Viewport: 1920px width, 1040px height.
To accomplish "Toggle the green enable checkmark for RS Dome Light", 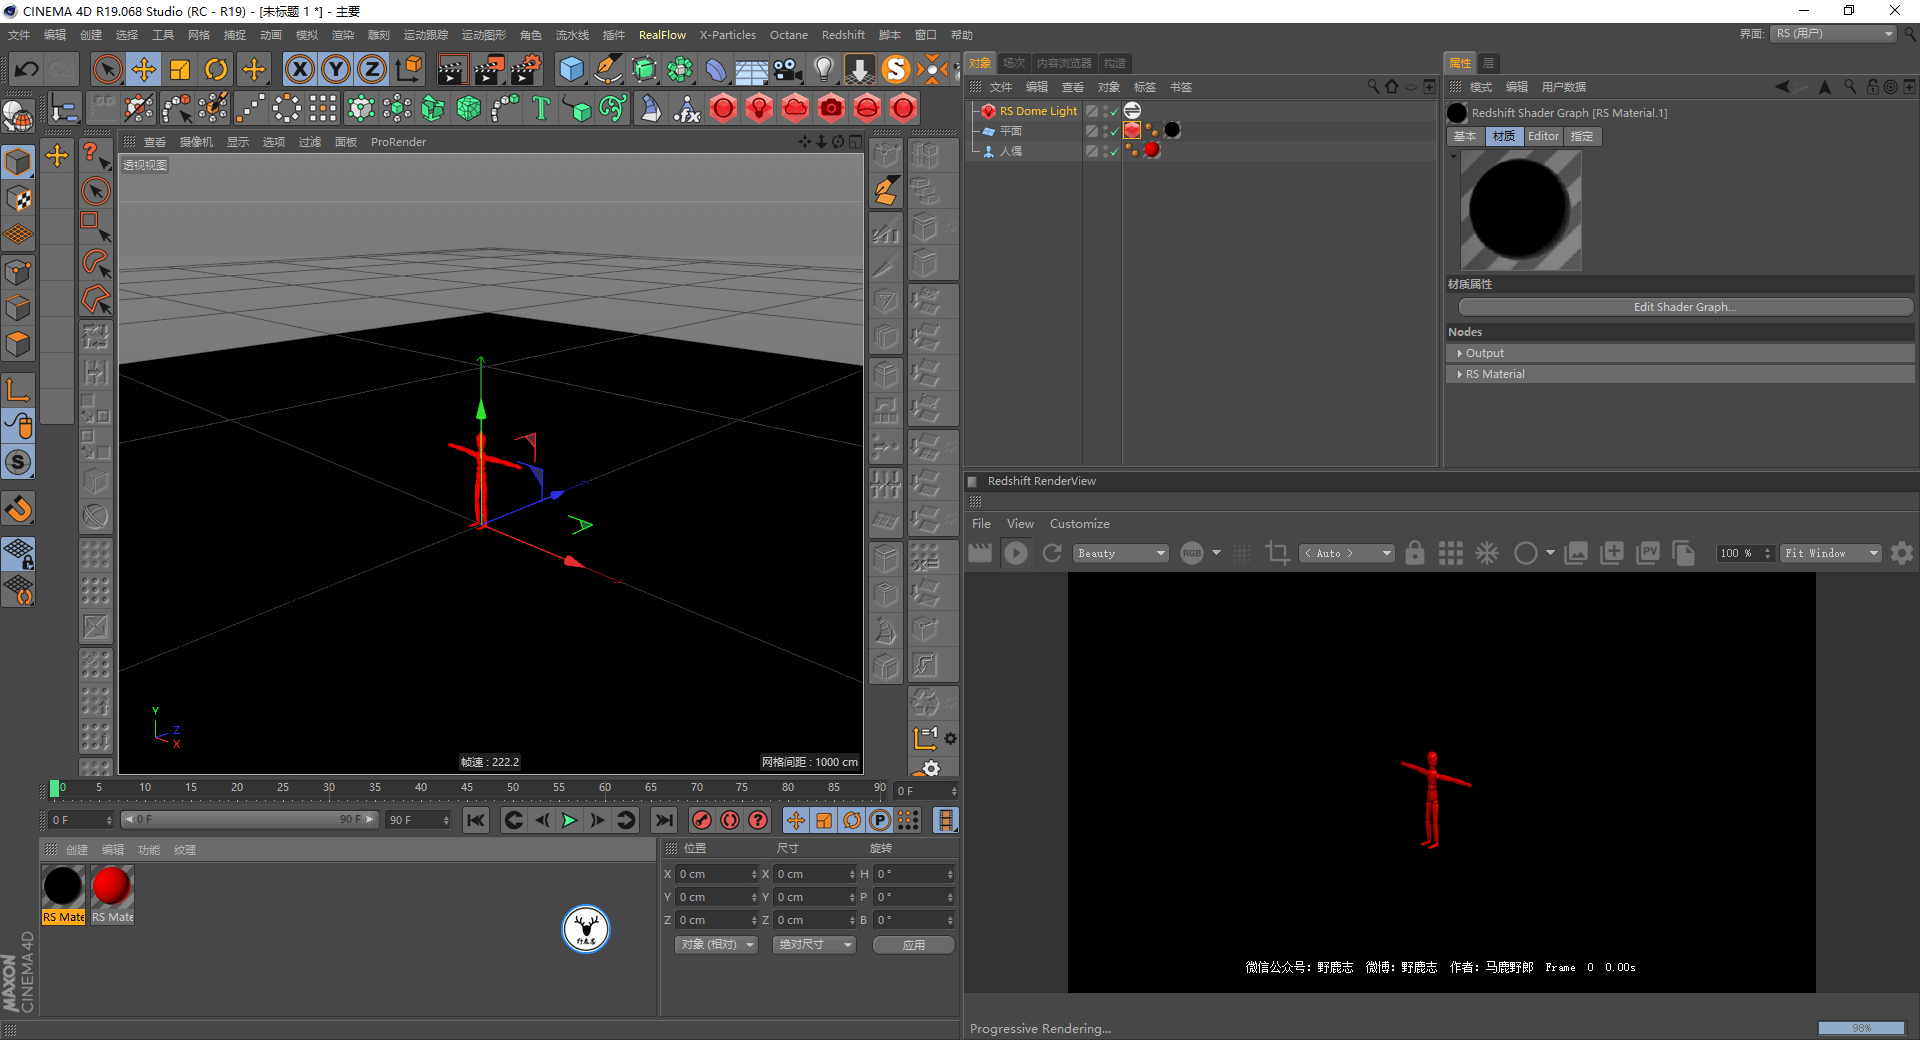I will [x=1114, y=112].
